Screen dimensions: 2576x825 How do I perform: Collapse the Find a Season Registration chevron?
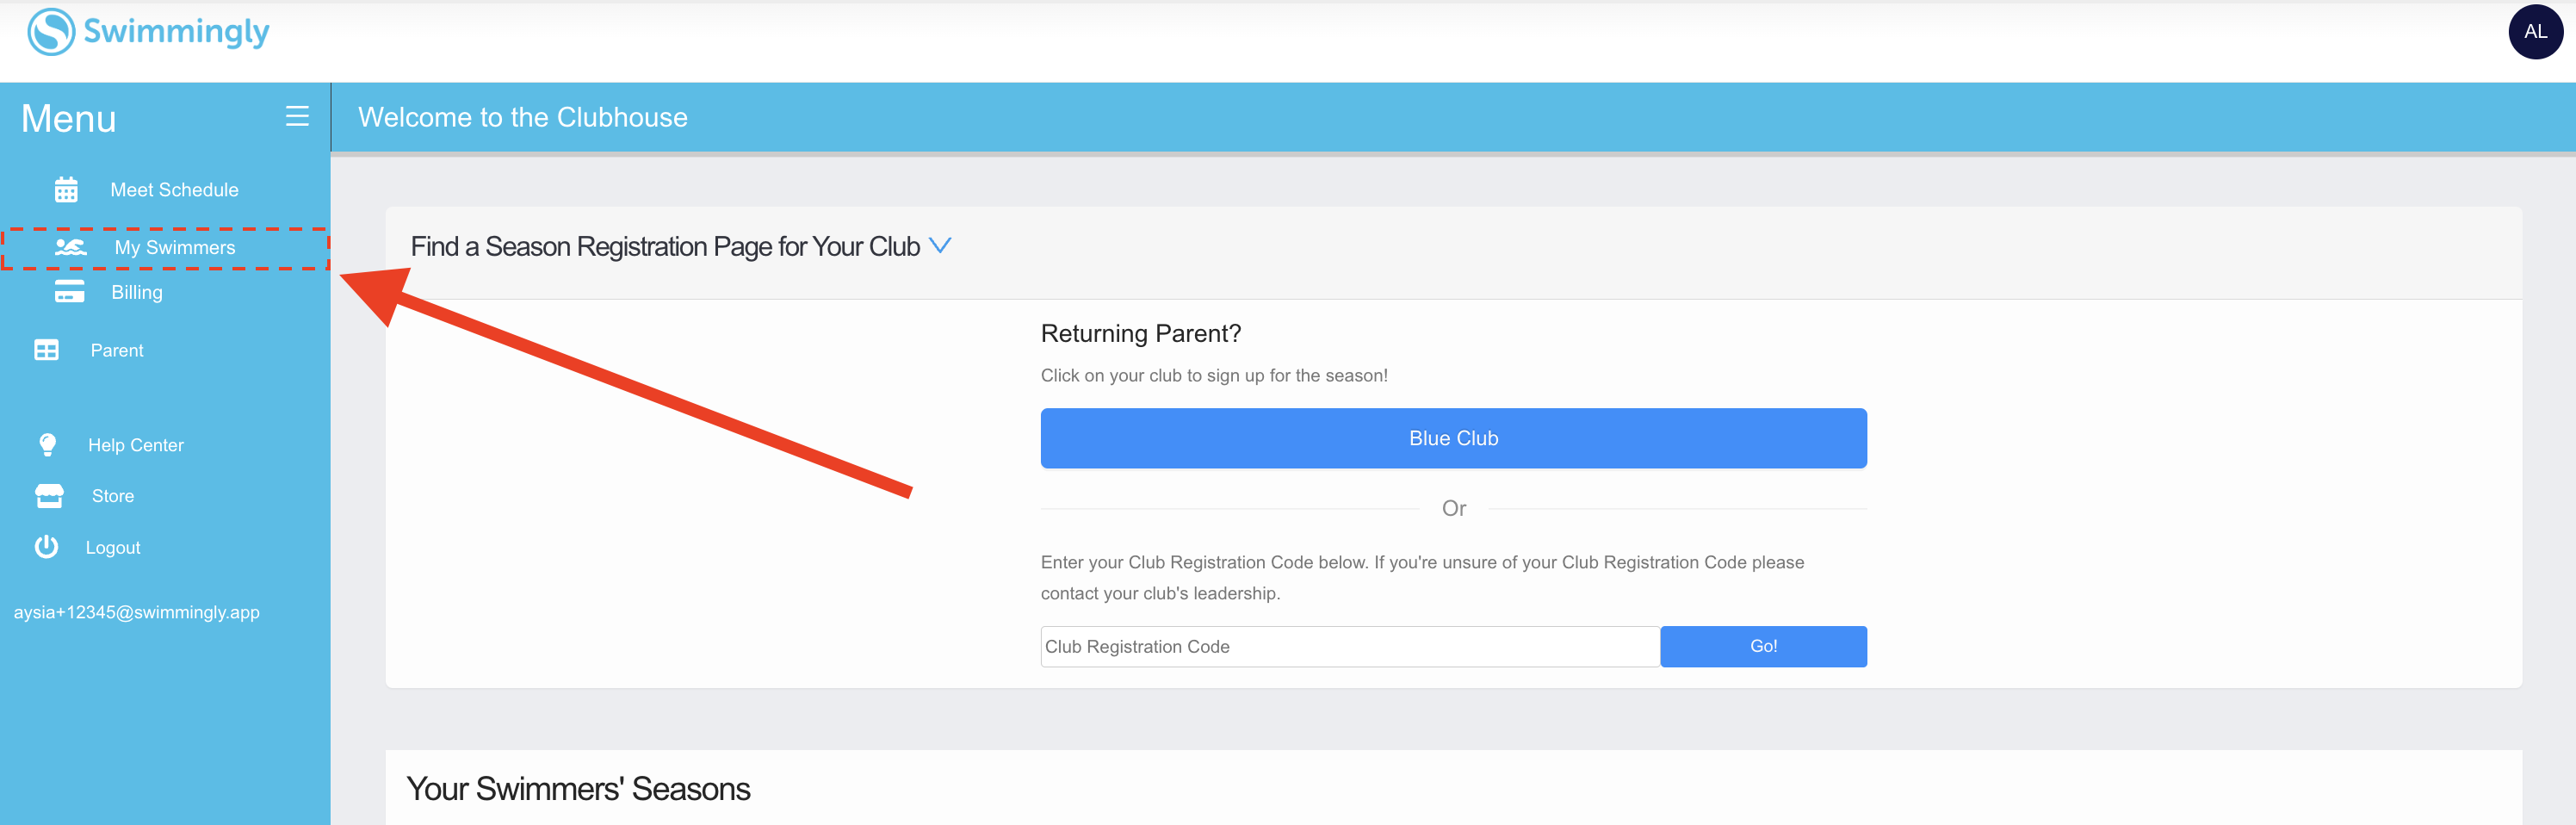(940, 245)
